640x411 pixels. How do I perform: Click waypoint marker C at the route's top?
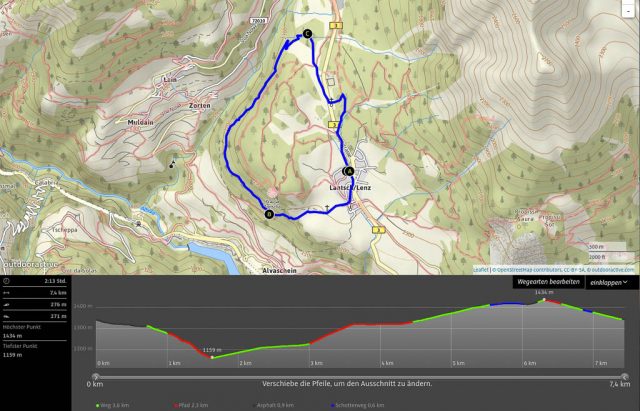[x=307, y=34]
